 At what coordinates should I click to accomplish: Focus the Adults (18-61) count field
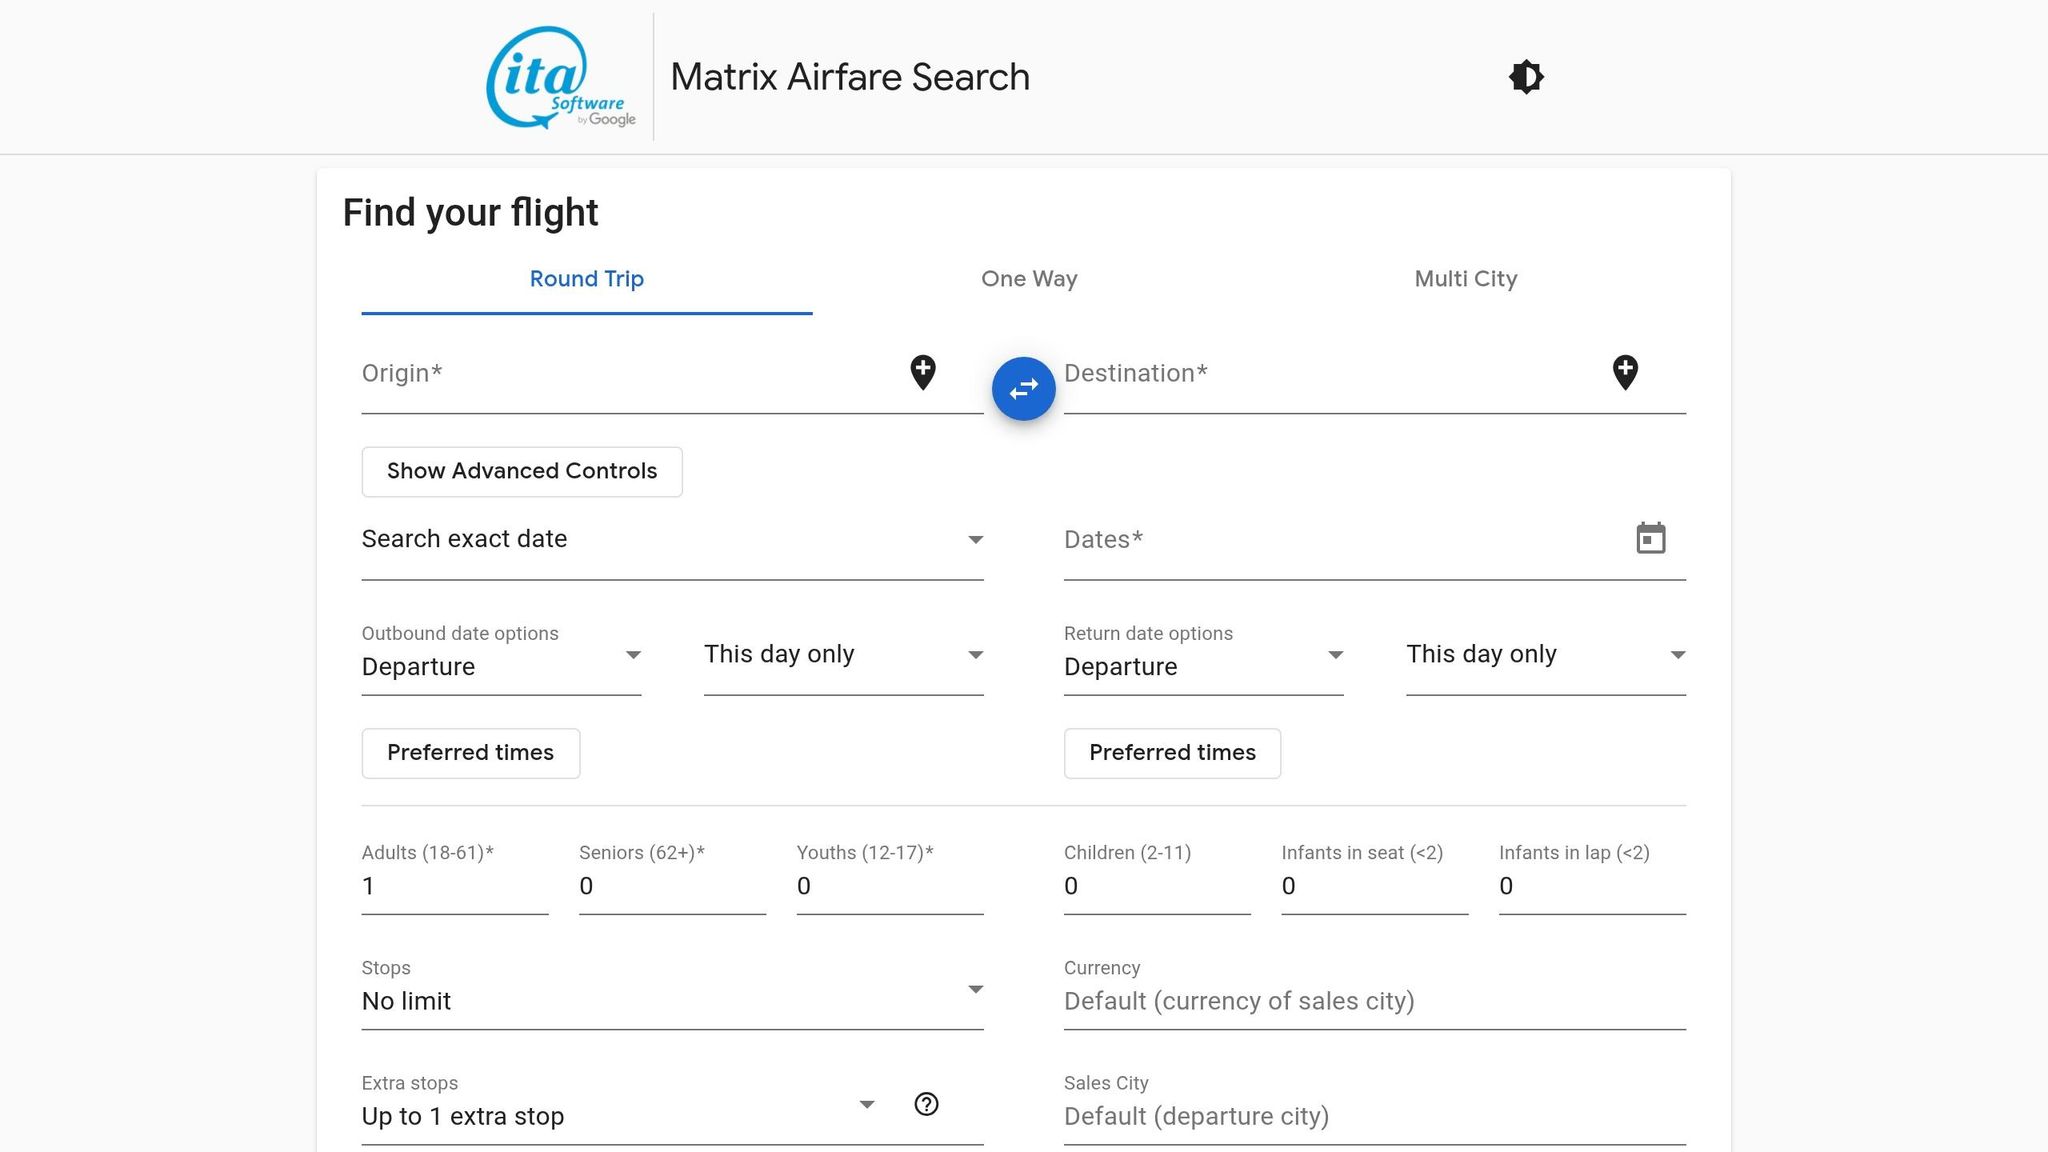(x=455, y=886)
